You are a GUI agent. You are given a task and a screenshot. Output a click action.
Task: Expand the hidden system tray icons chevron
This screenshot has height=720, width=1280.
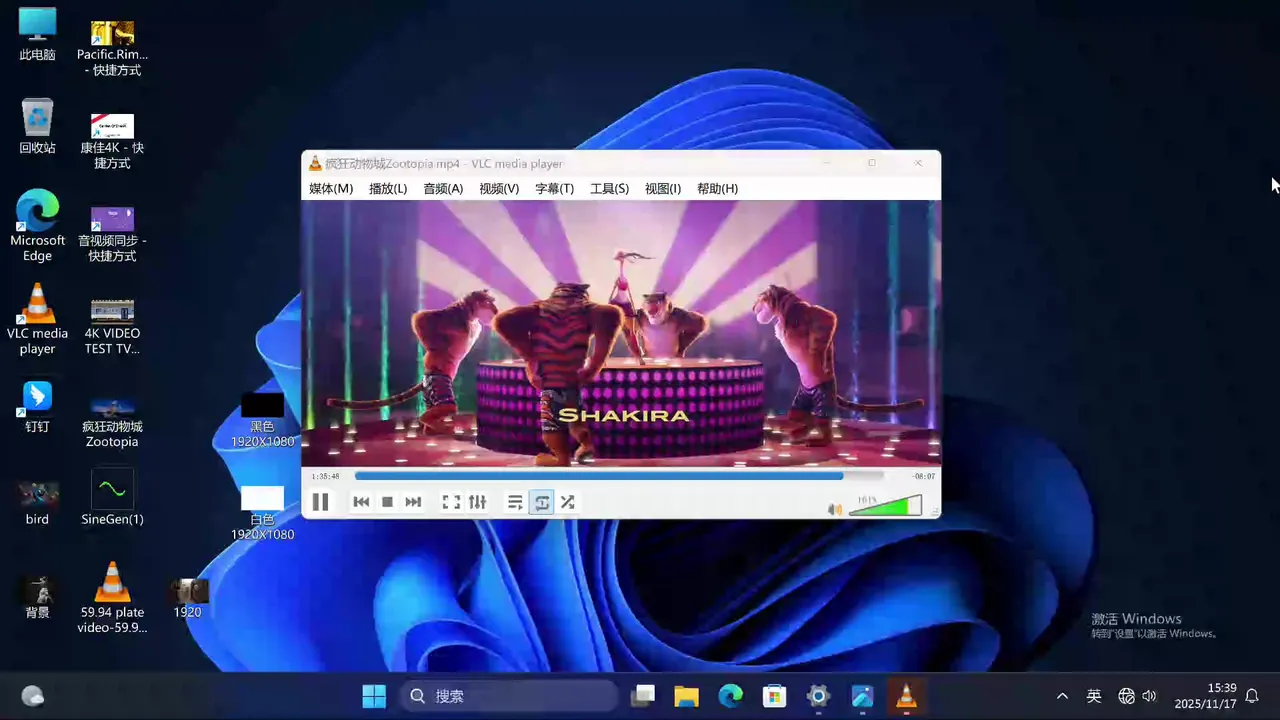coord(1062,696)
